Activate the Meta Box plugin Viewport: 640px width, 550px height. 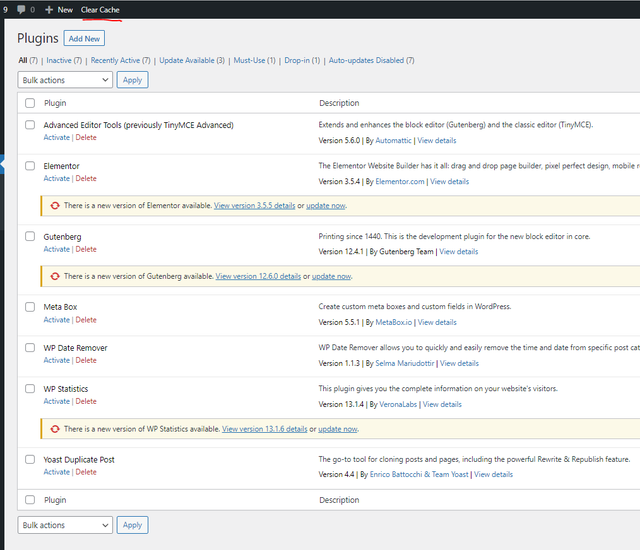[x=57, y=320]
